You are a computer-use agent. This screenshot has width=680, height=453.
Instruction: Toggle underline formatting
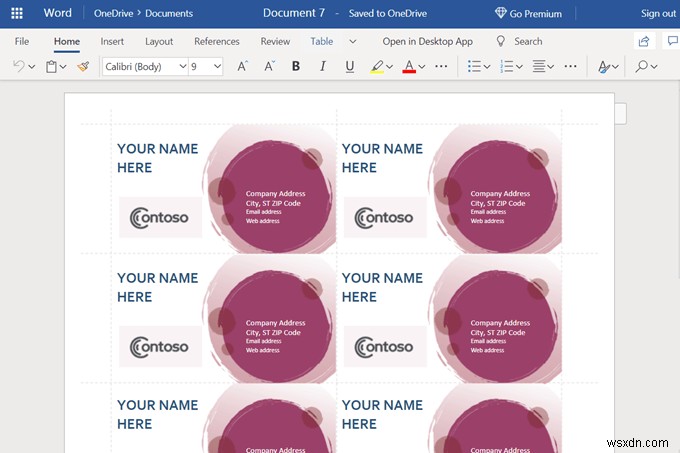pyautogui.click(x=349, y=67)
